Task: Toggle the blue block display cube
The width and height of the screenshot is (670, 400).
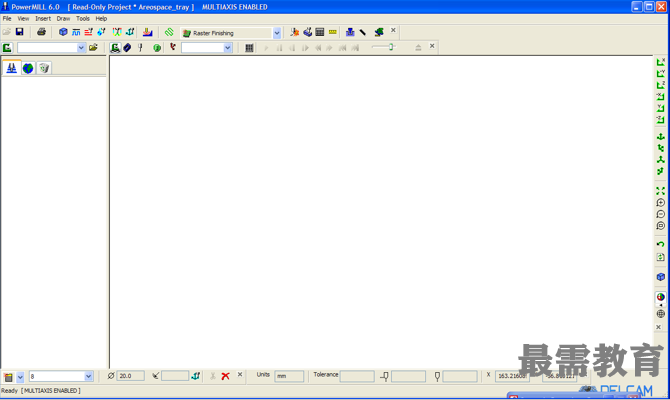Action: [661, 277]
